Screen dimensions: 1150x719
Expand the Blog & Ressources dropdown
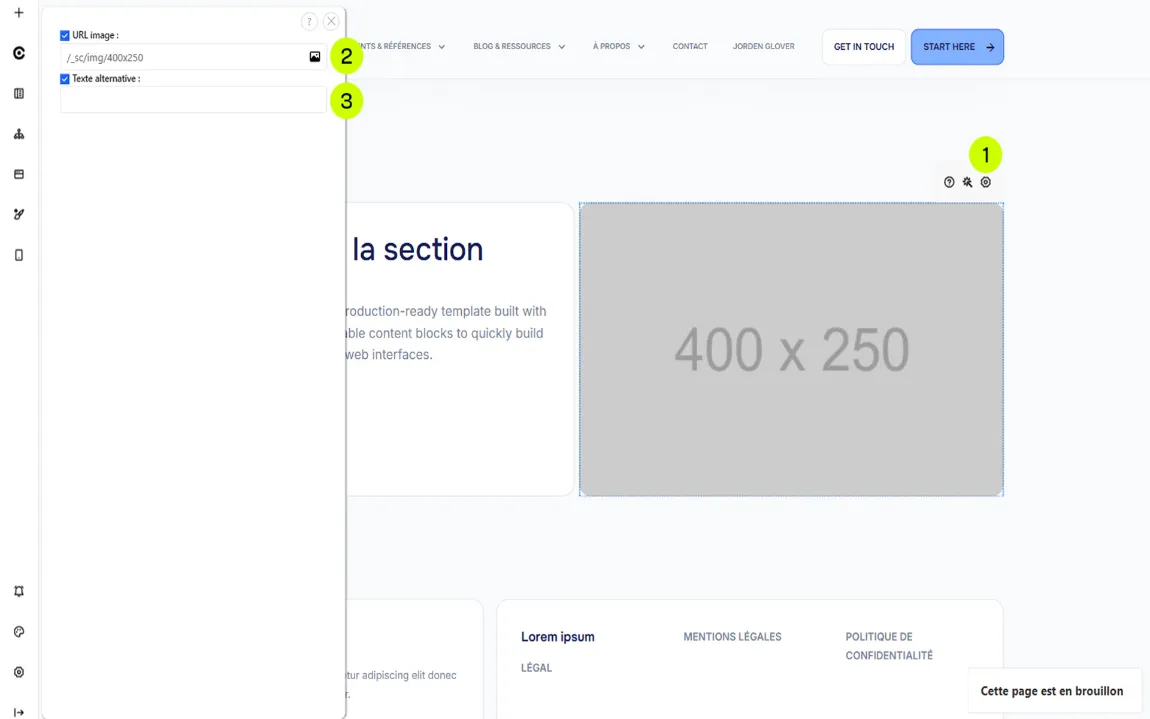[519, 47]
